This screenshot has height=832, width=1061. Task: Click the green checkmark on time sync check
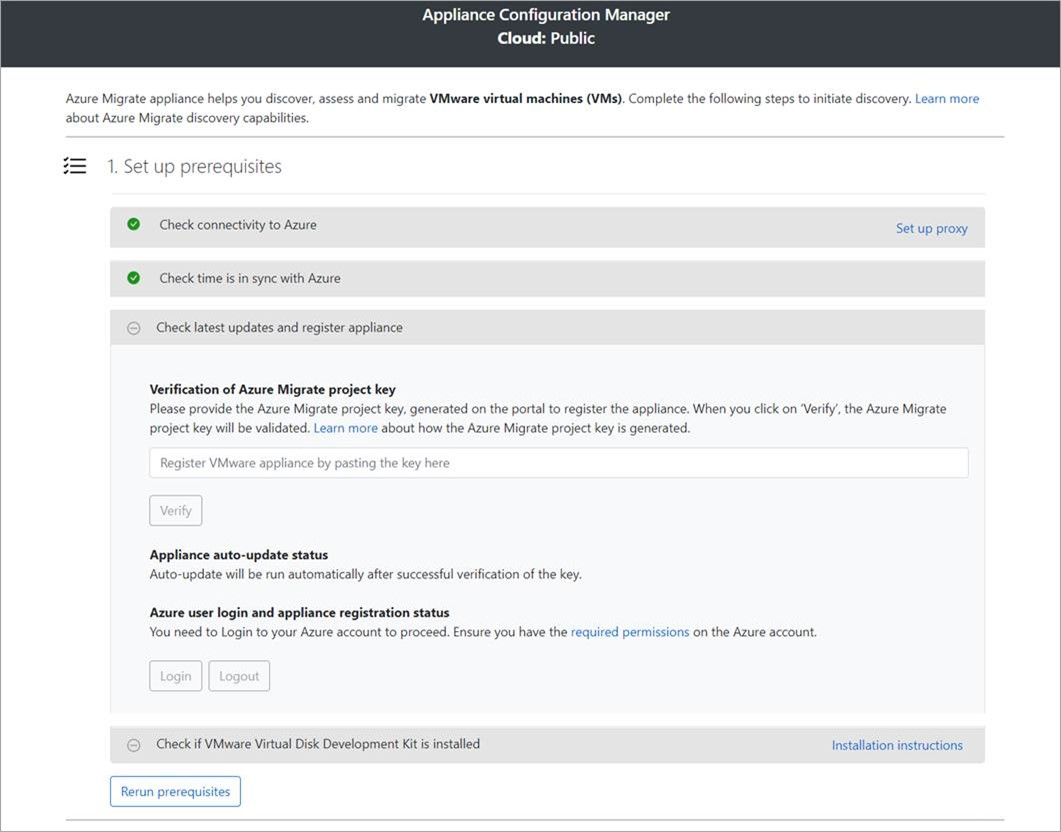pos(133,278)
